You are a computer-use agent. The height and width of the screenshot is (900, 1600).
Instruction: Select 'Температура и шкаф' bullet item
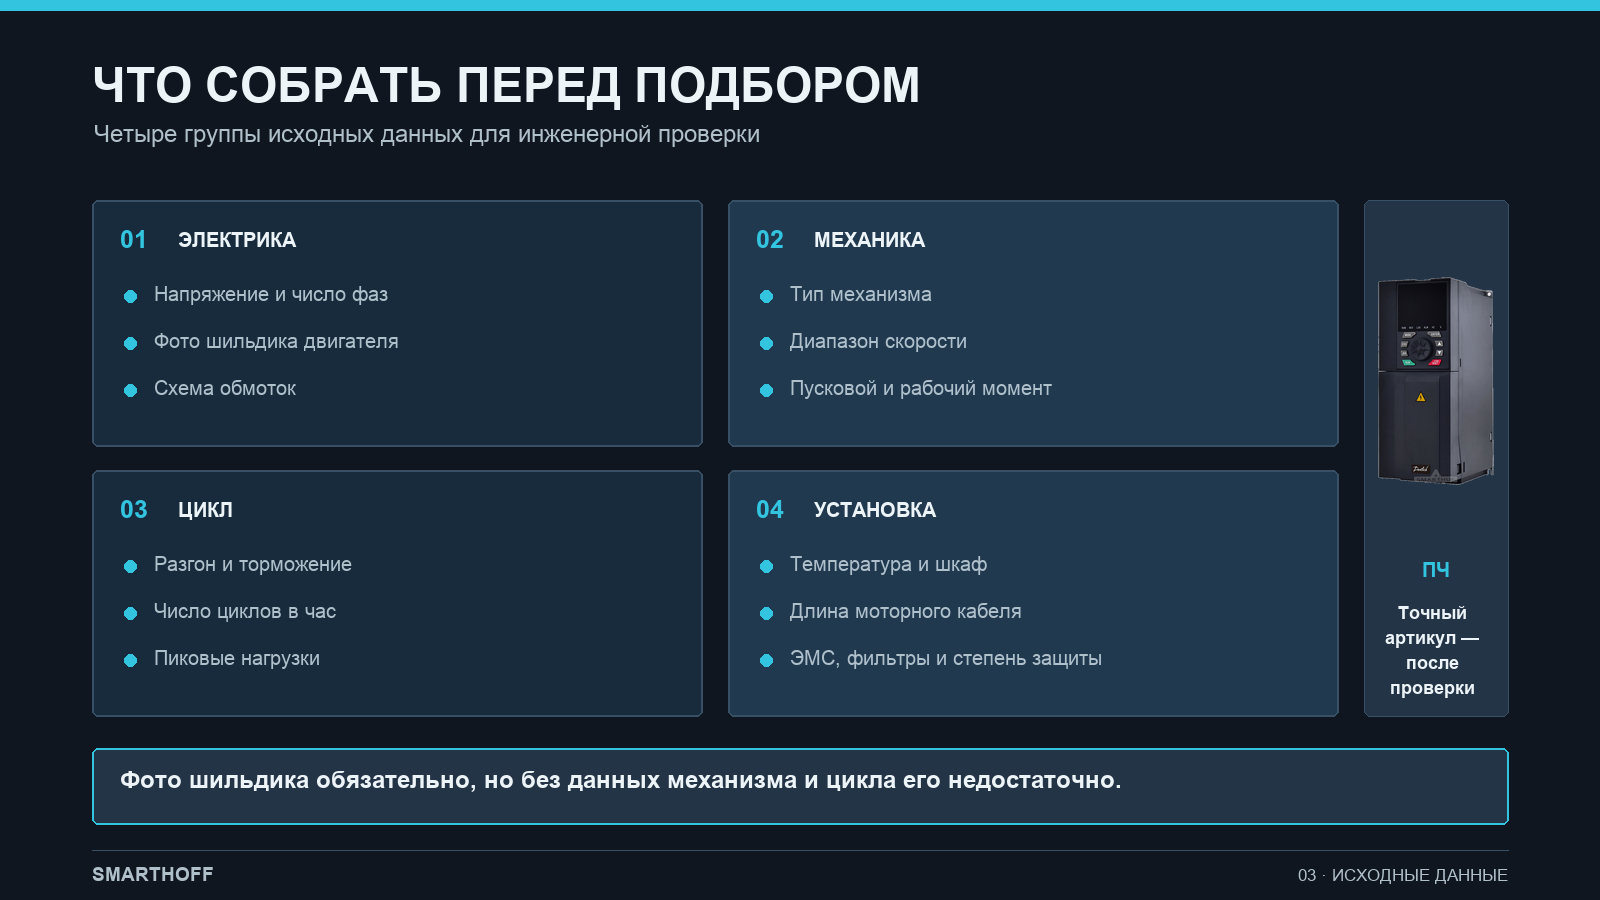[888, 564]
